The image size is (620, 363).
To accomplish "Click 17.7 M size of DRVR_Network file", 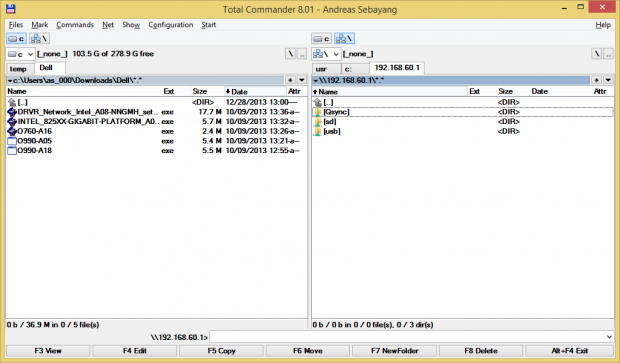I will (210, 112).
